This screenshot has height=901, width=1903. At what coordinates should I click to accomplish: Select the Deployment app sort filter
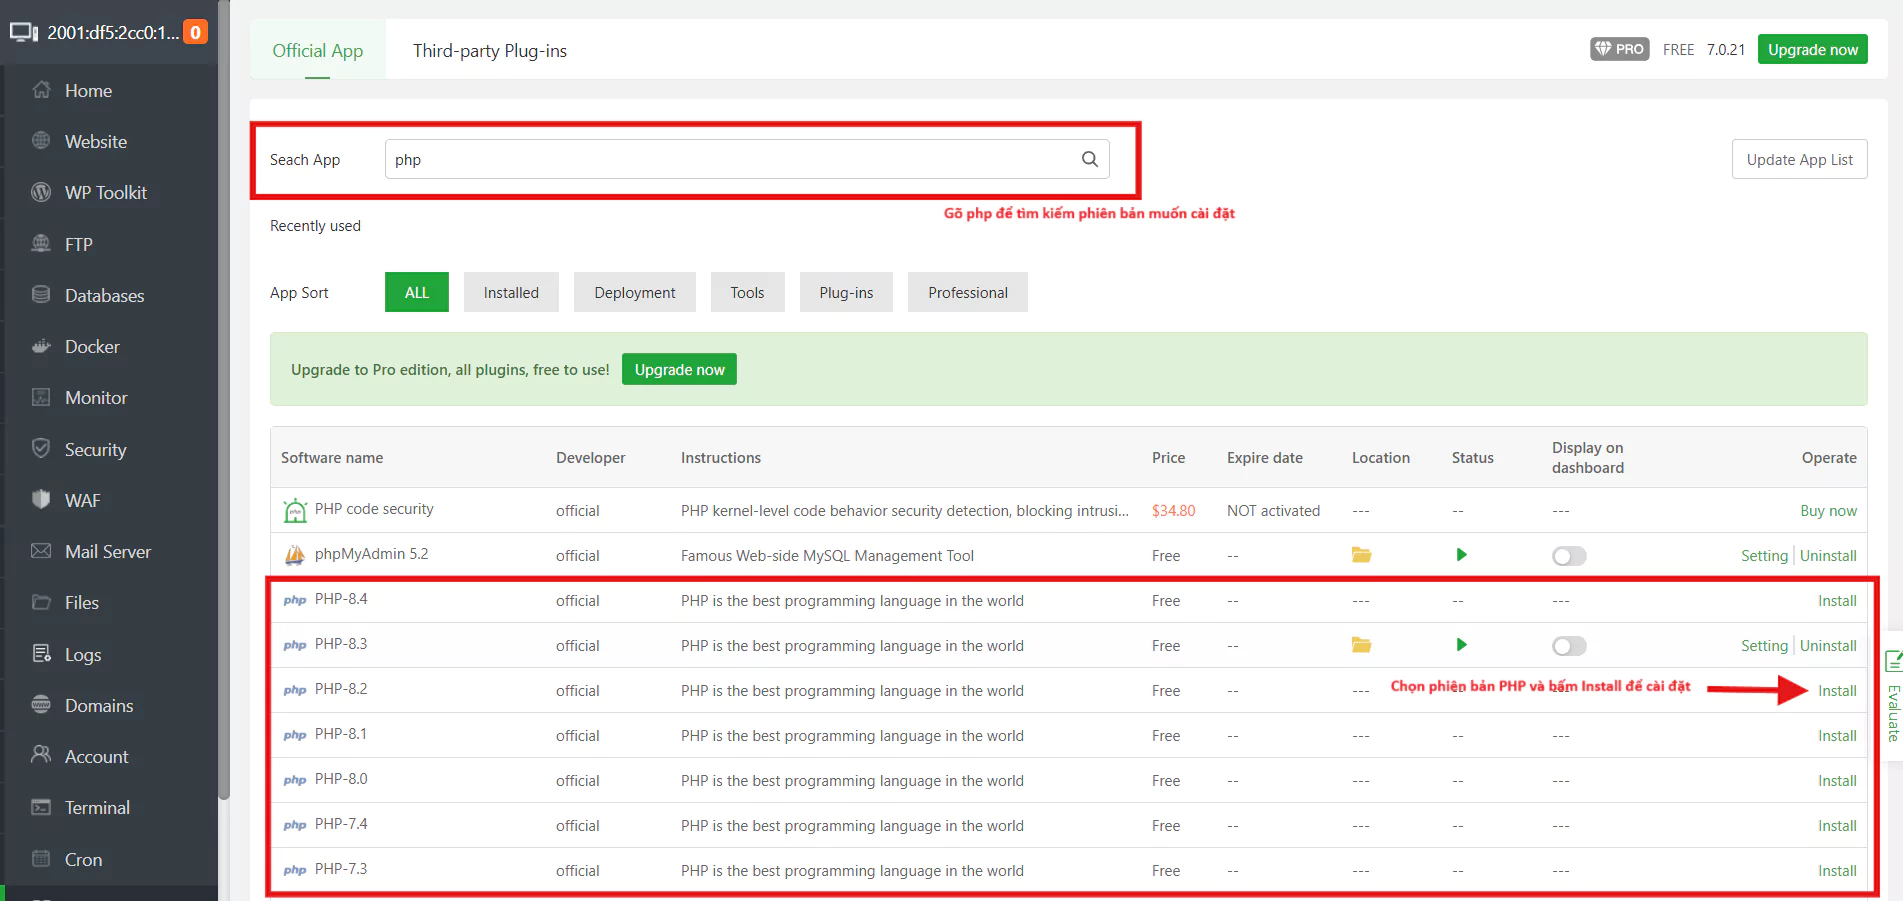[635, 292]
